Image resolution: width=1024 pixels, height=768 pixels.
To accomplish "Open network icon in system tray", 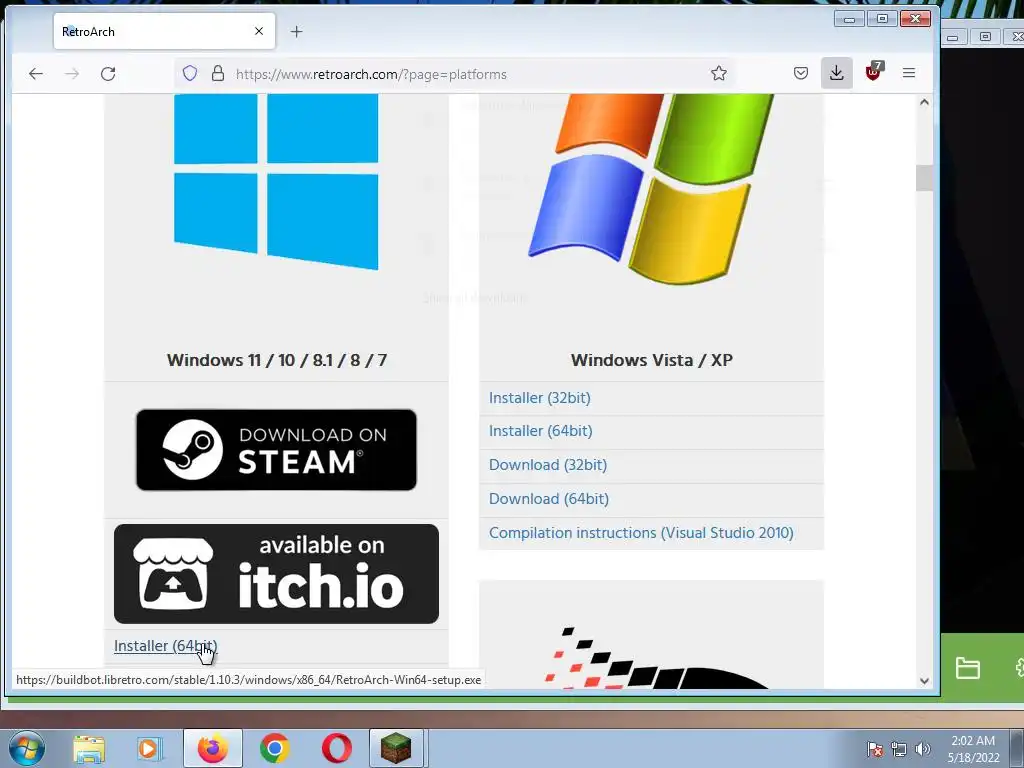I will 899,749.
